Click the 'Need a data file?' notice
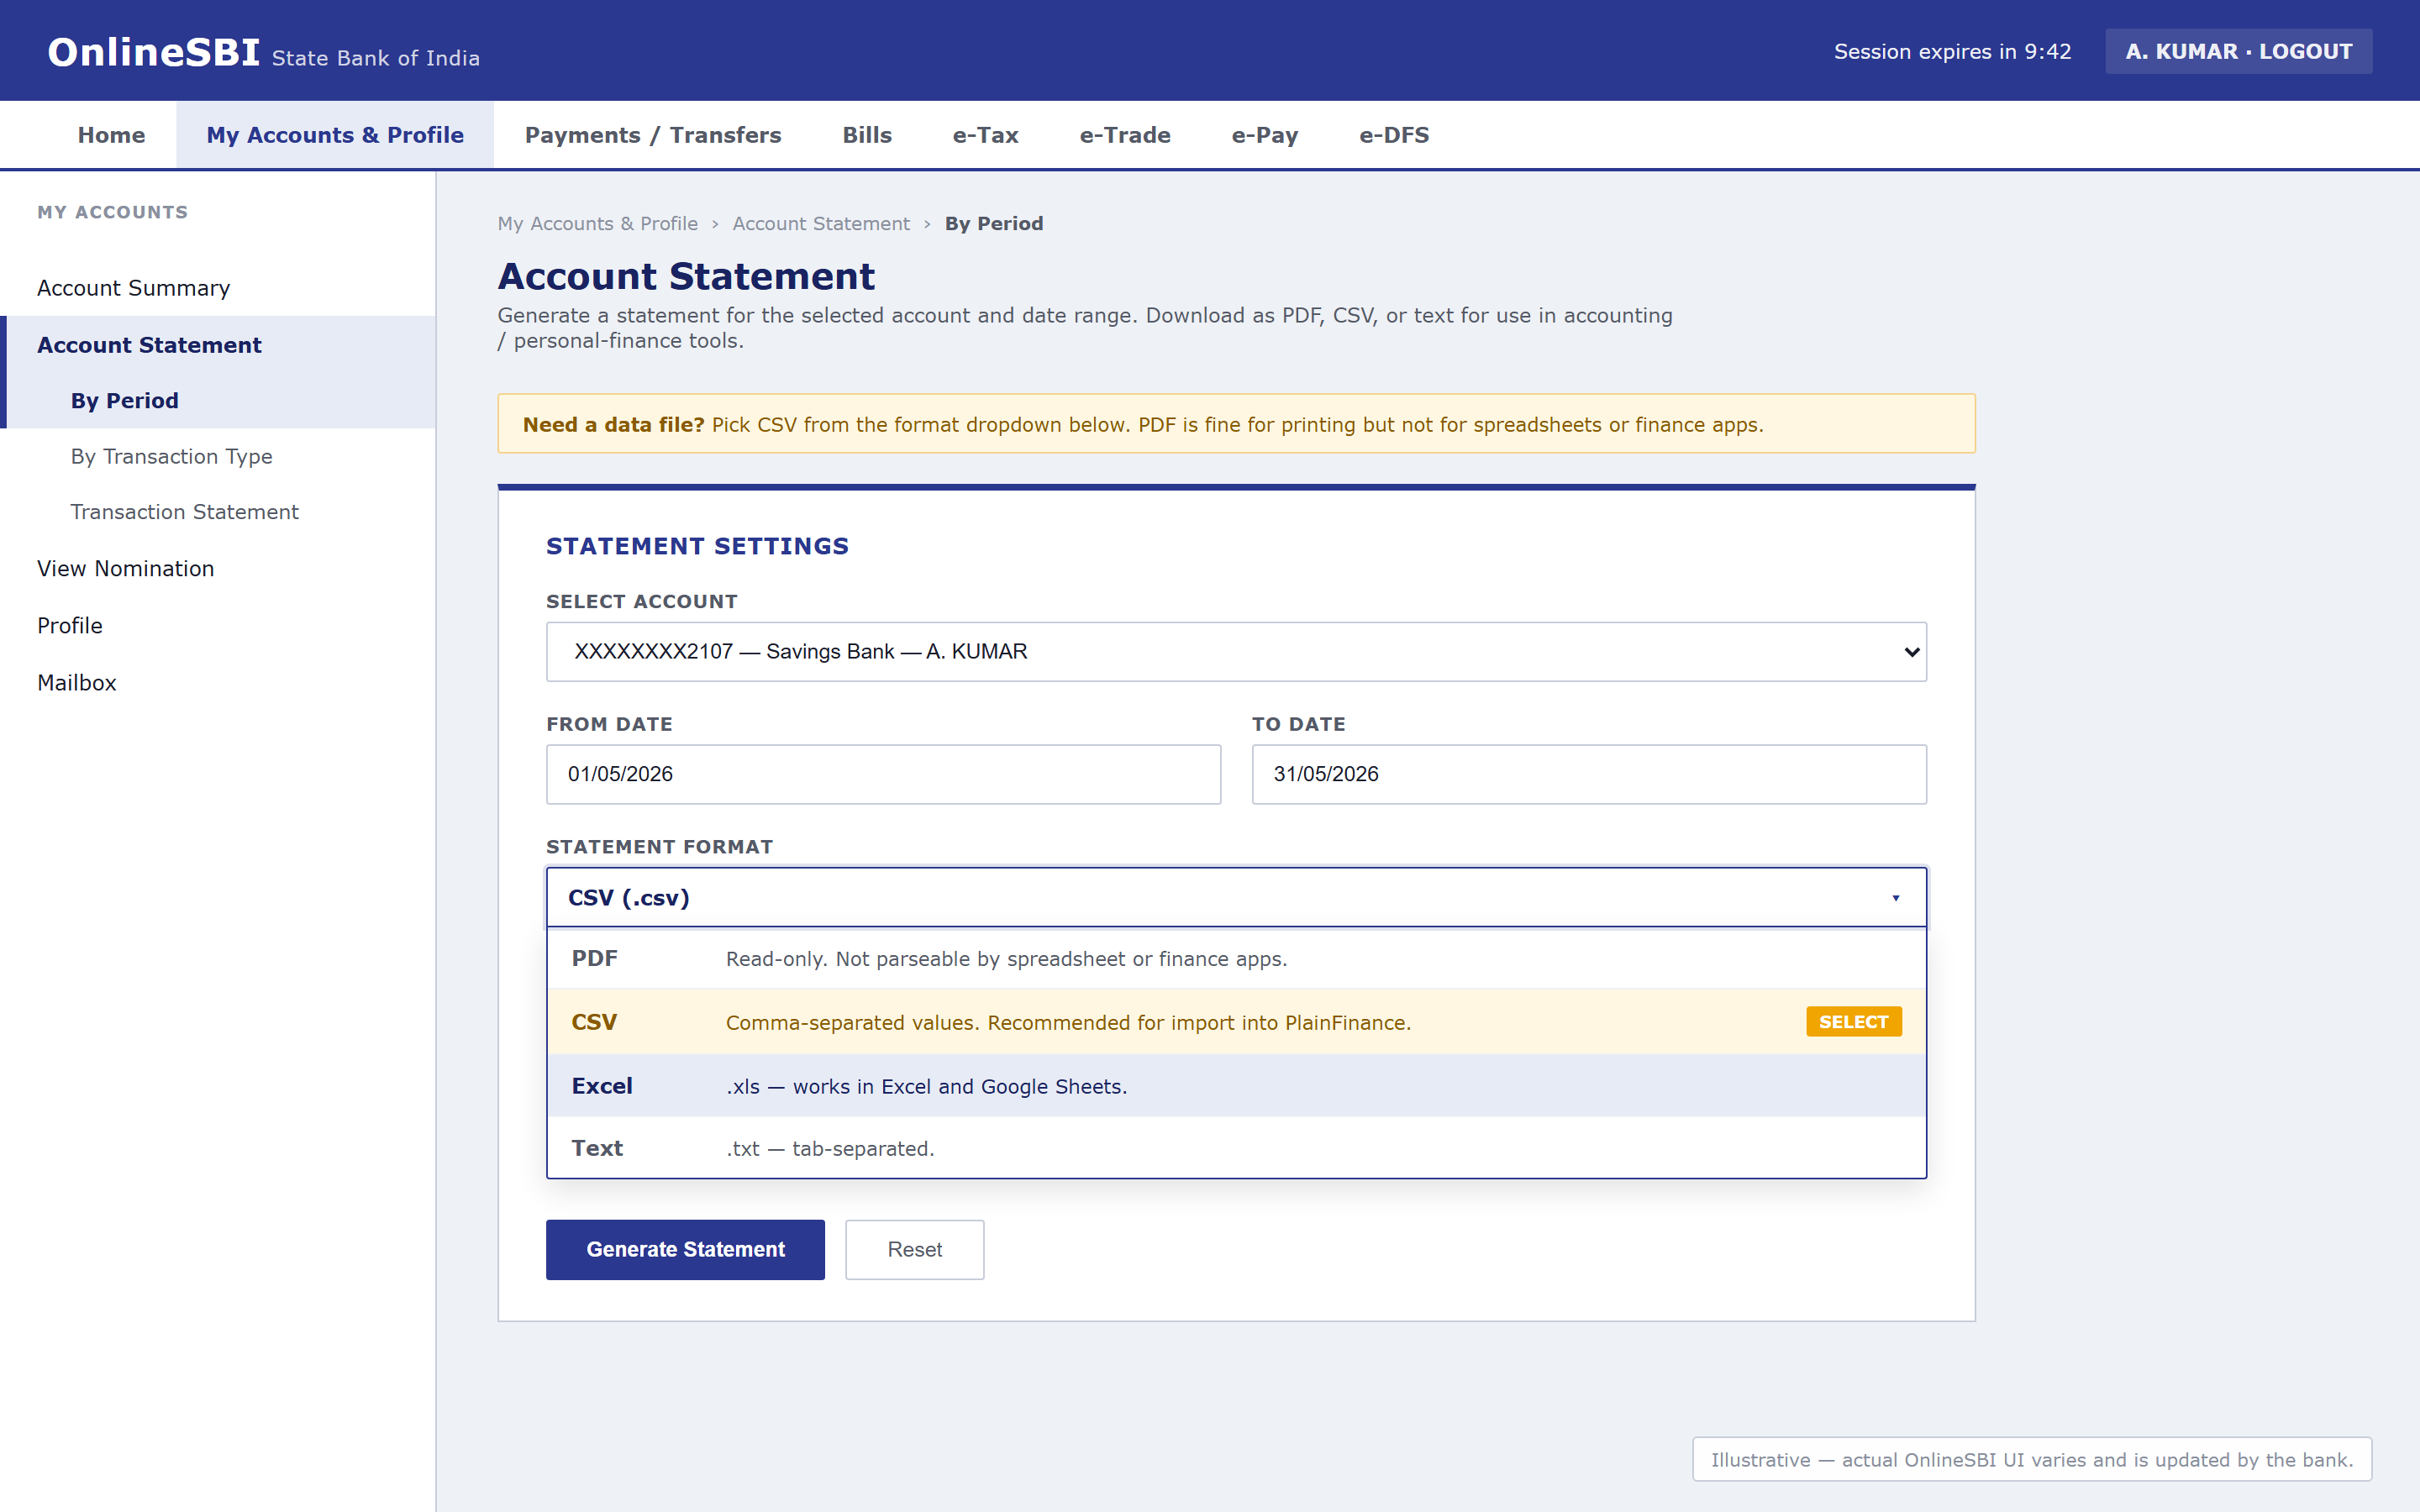This screenshot has width=2420, height=1512. [x=1236, y=424]
